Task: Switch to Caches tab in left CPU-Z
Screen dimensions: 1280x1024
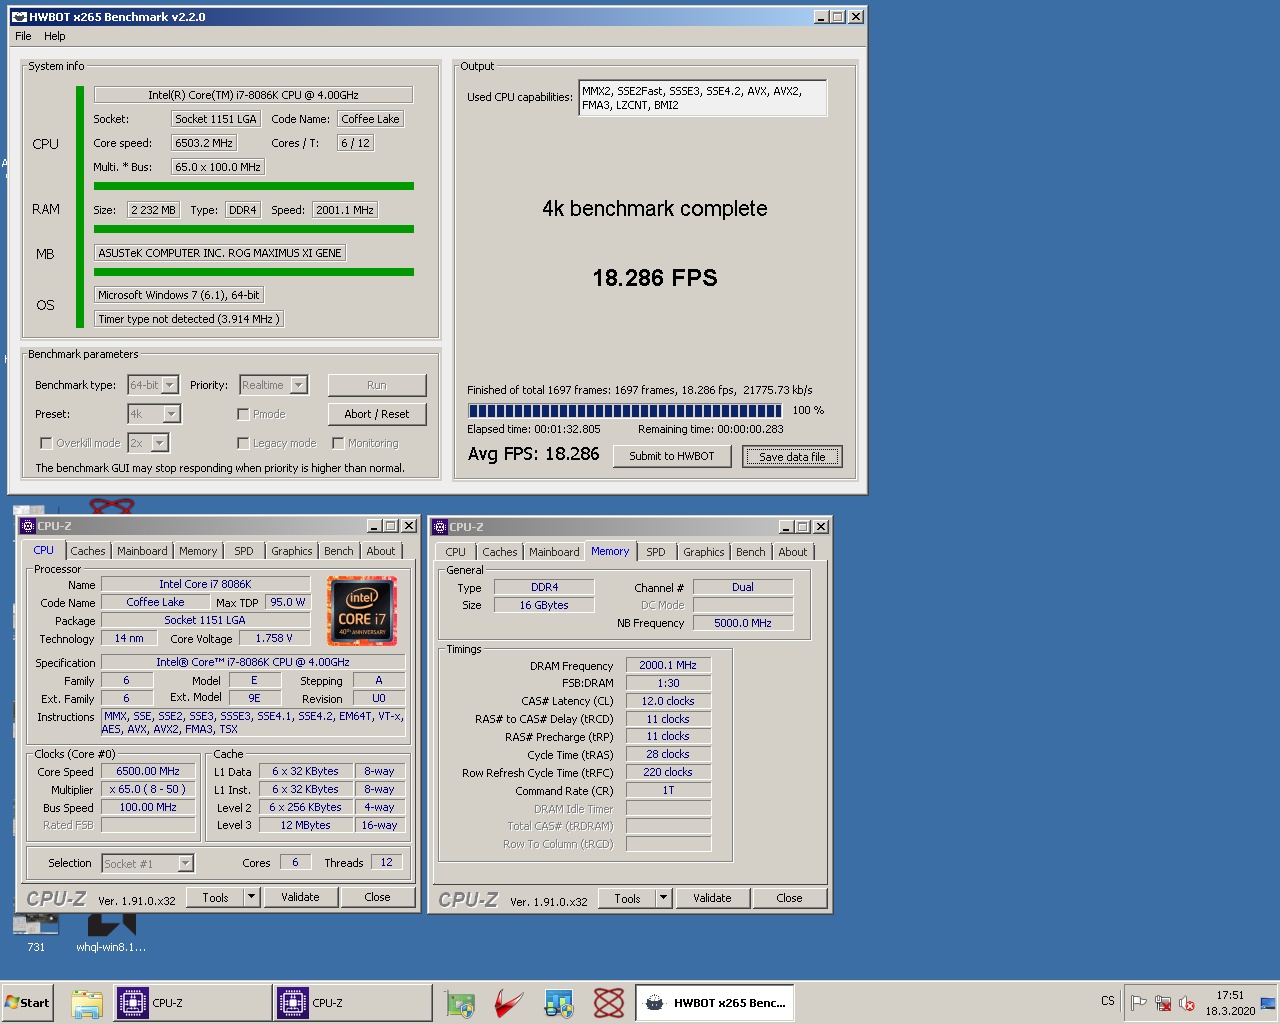Action: tap(88, 551)
